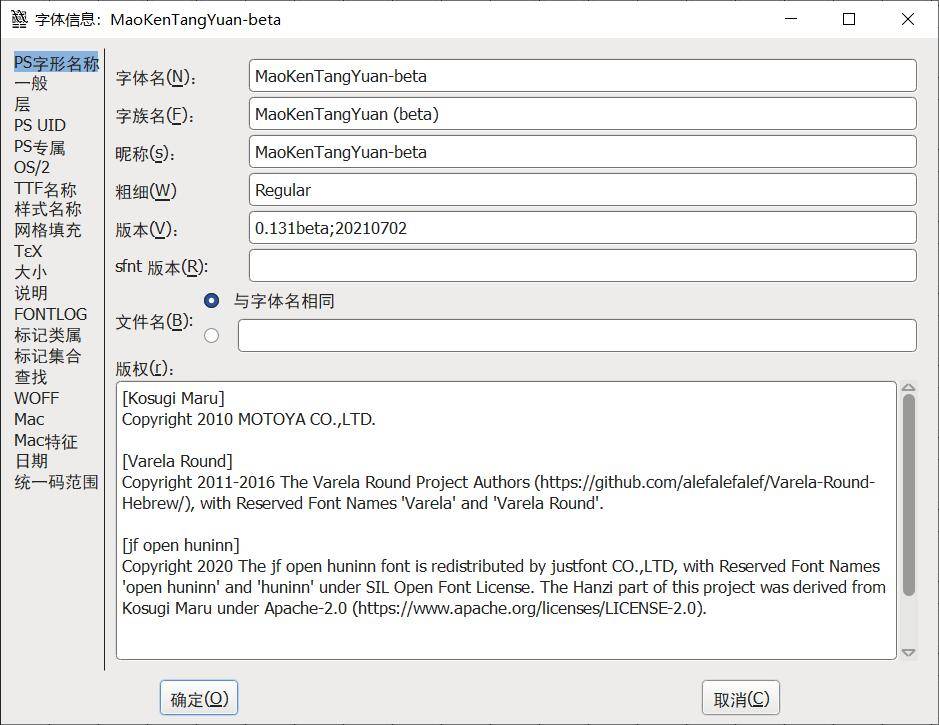Image resolution: width=939 pixels, height=725 pixels.
Task: Click the 粗细 field containing Regular
Action: tap(583, 190)
